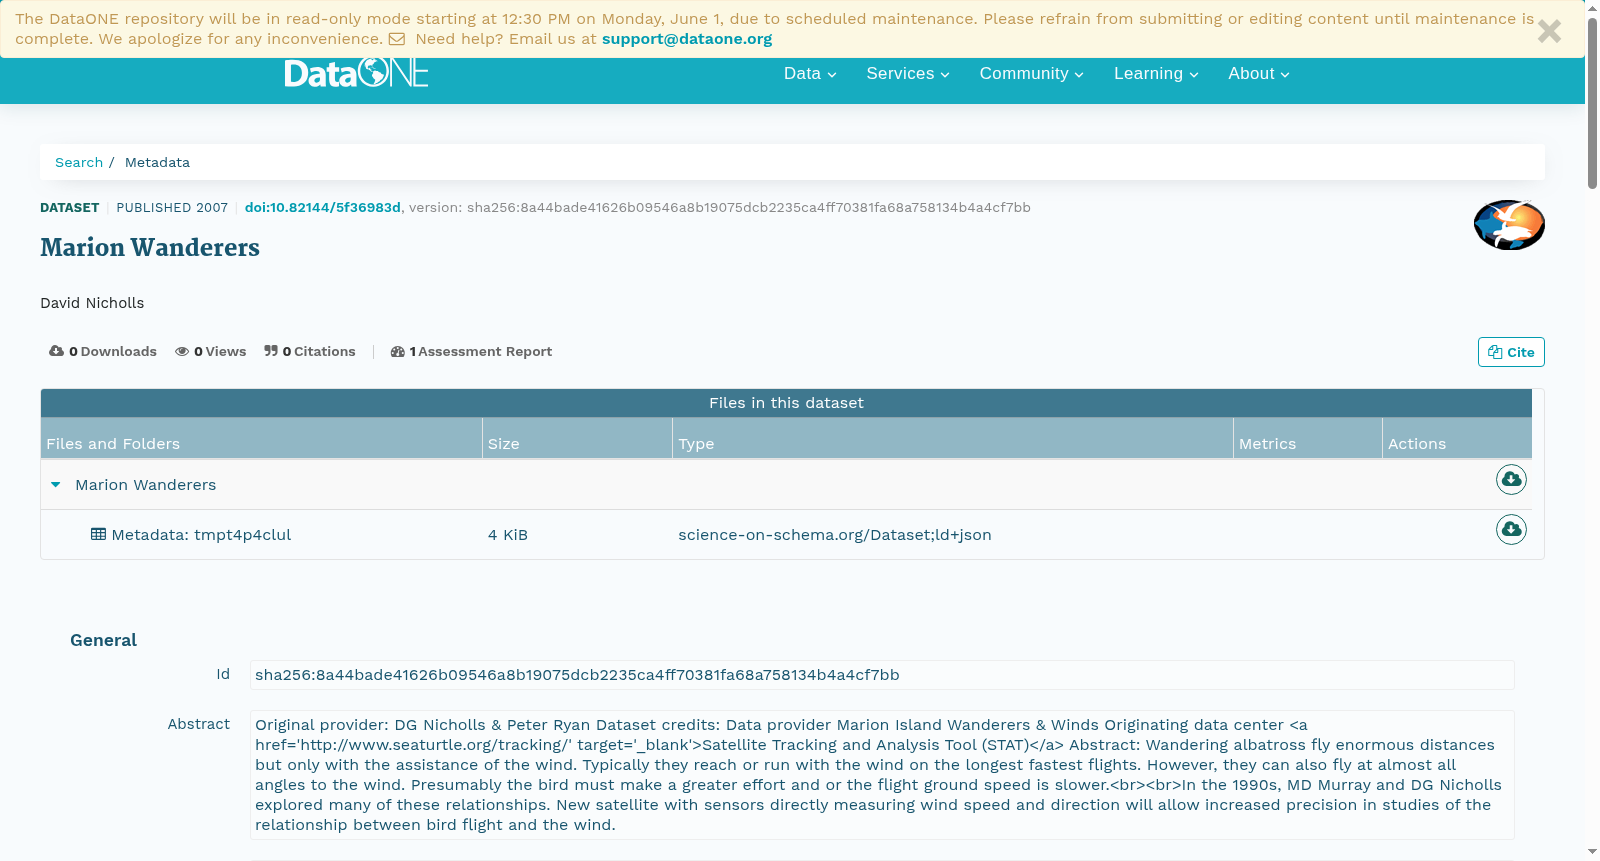This screenshot has width=1600, height=861.
Task: Click the Cite button
Action: 1511,352
